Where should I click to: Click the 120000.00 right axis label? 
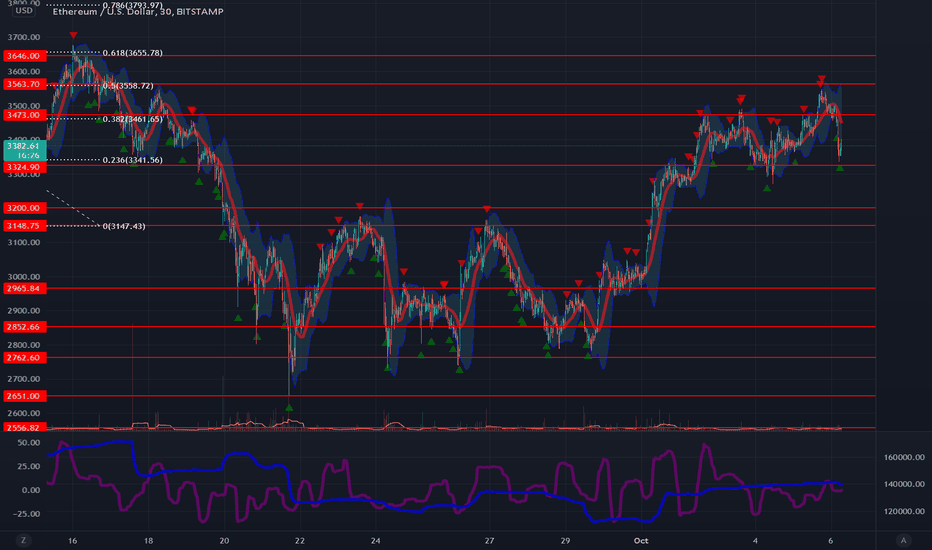[x=904, y=511]
